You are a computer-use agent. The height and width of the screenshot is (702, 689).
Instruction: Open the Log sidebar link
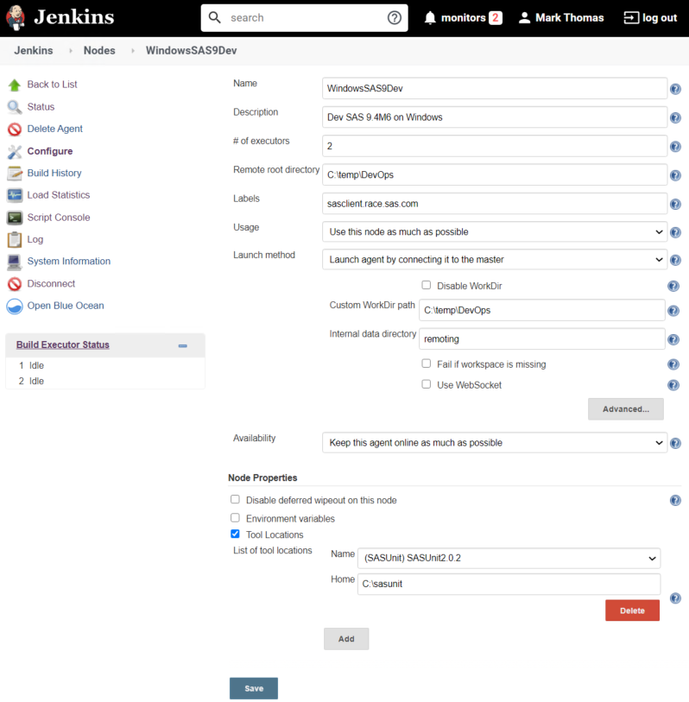tap(35, 240)
